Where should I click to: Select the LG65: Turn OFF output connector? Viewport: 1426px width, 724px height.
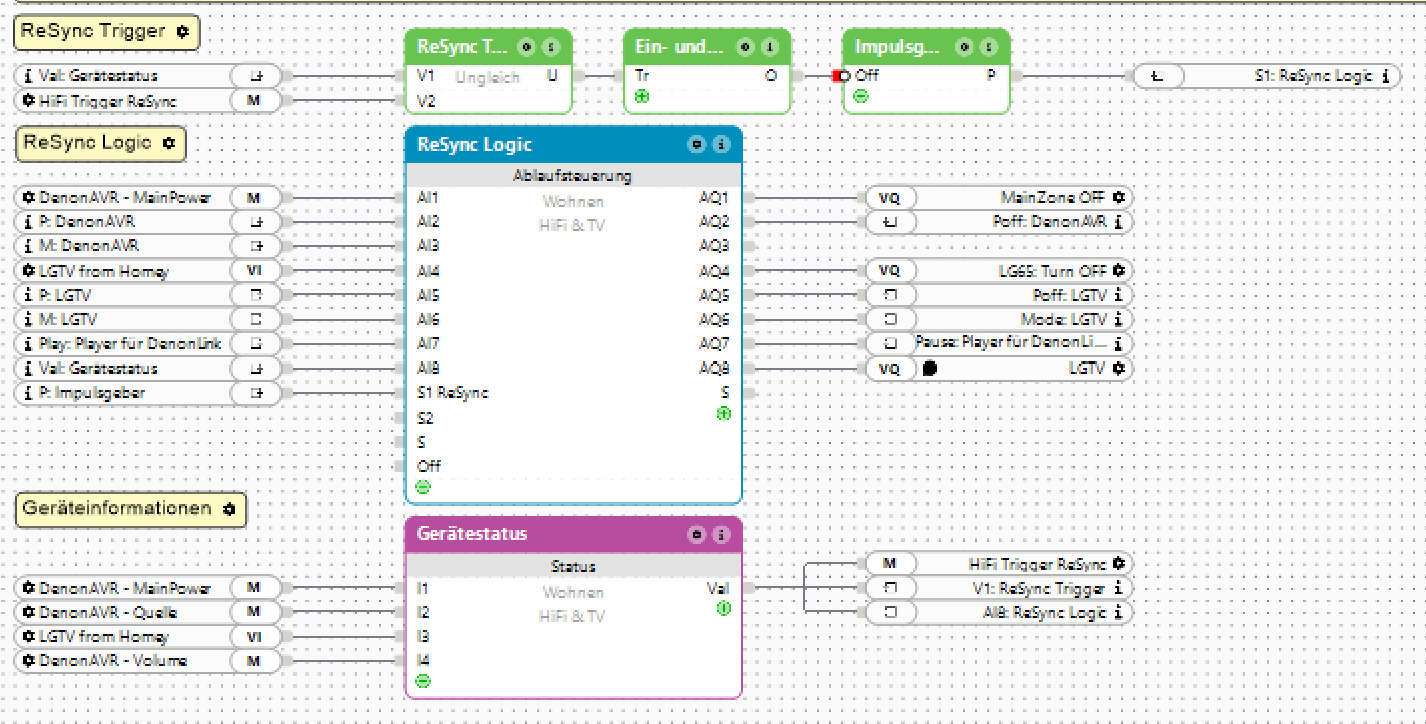point(998,271)
